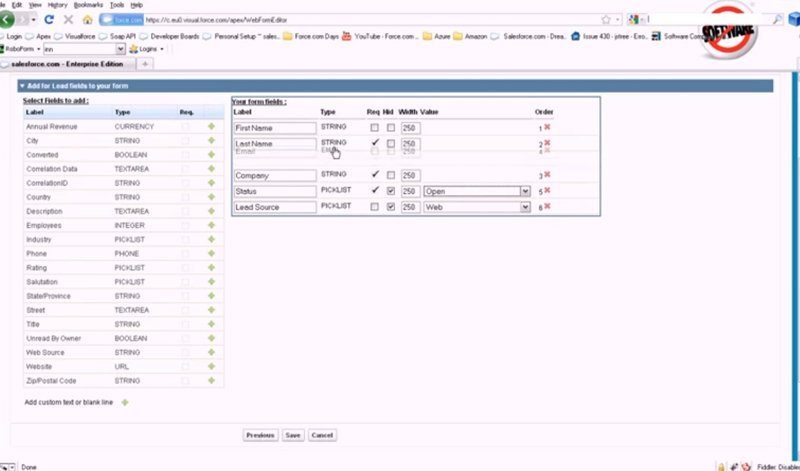Remove Lead Source field with red X
The image size is (800, 471).
pos(547,206)
